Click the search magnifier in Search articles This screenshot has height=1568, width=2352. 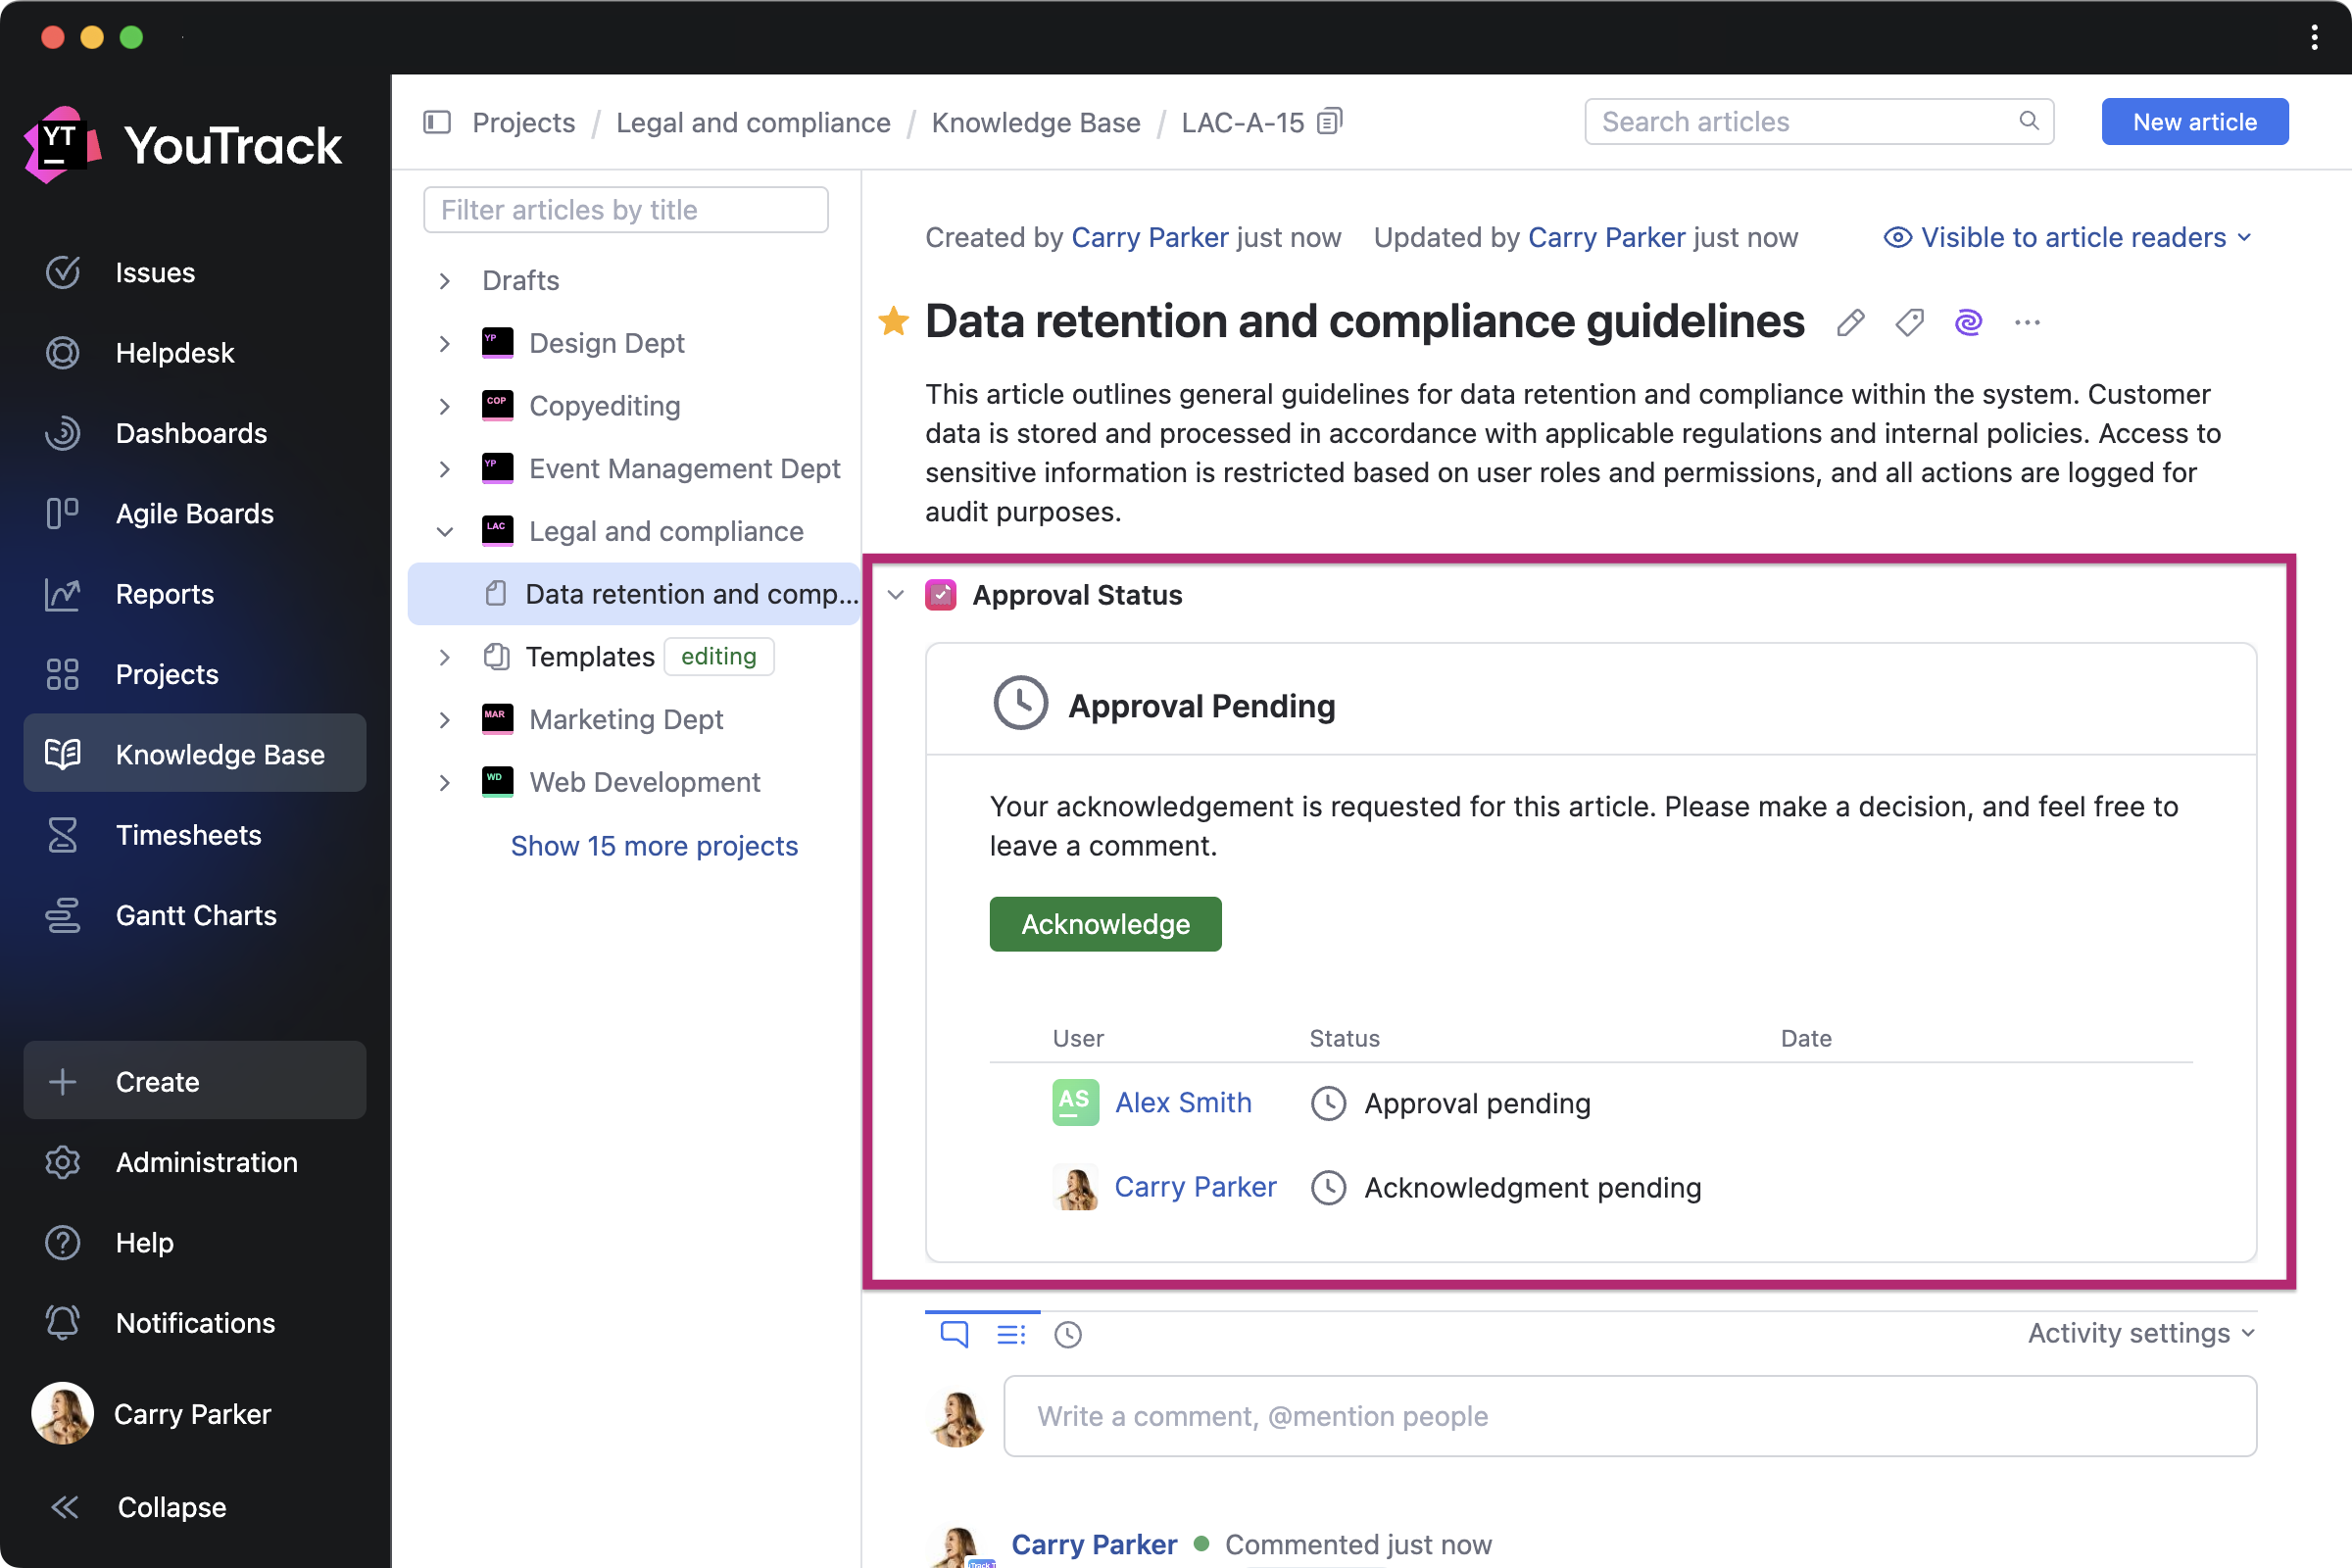(x=2028, y=121)
